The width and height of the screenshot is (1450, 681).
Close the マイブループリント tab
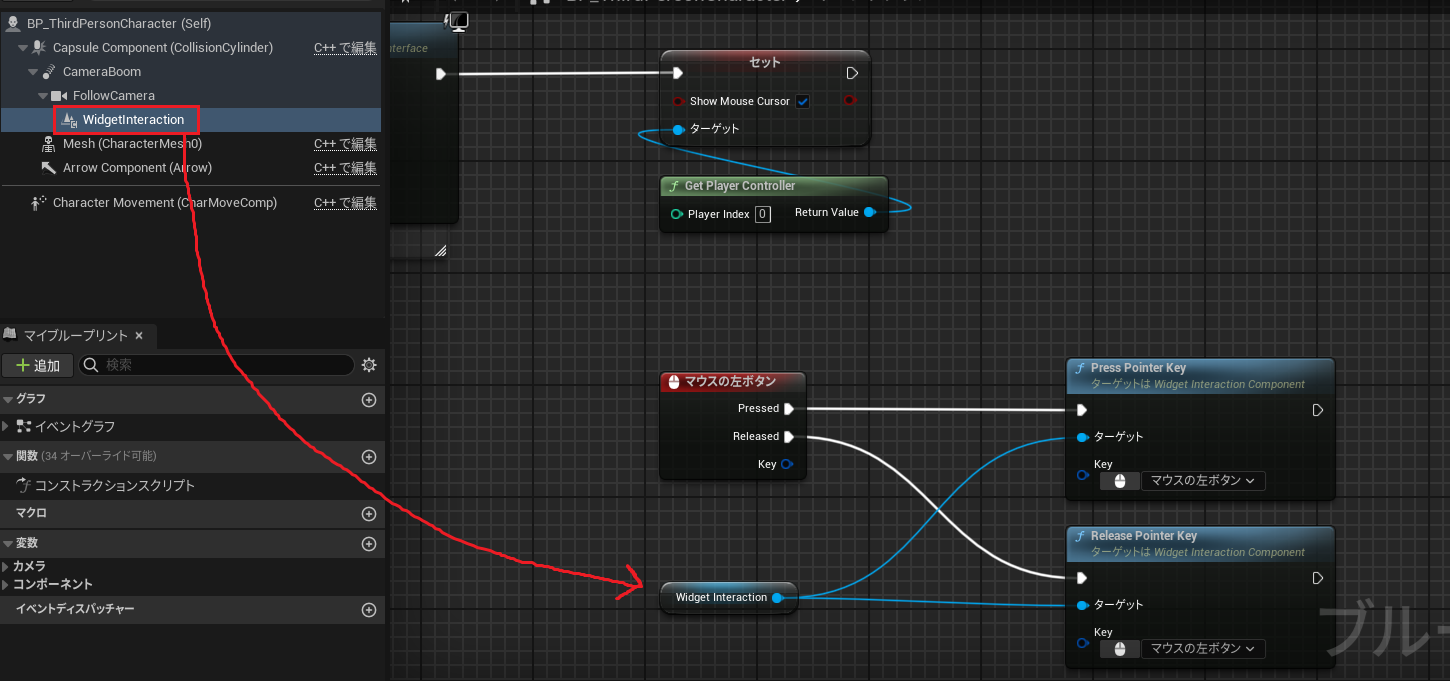pyautogui.click(x=139, y=336)
